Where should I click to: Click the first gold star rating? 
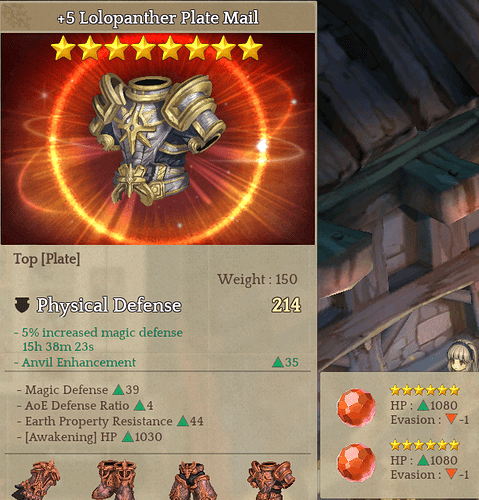tap(63, 49)
